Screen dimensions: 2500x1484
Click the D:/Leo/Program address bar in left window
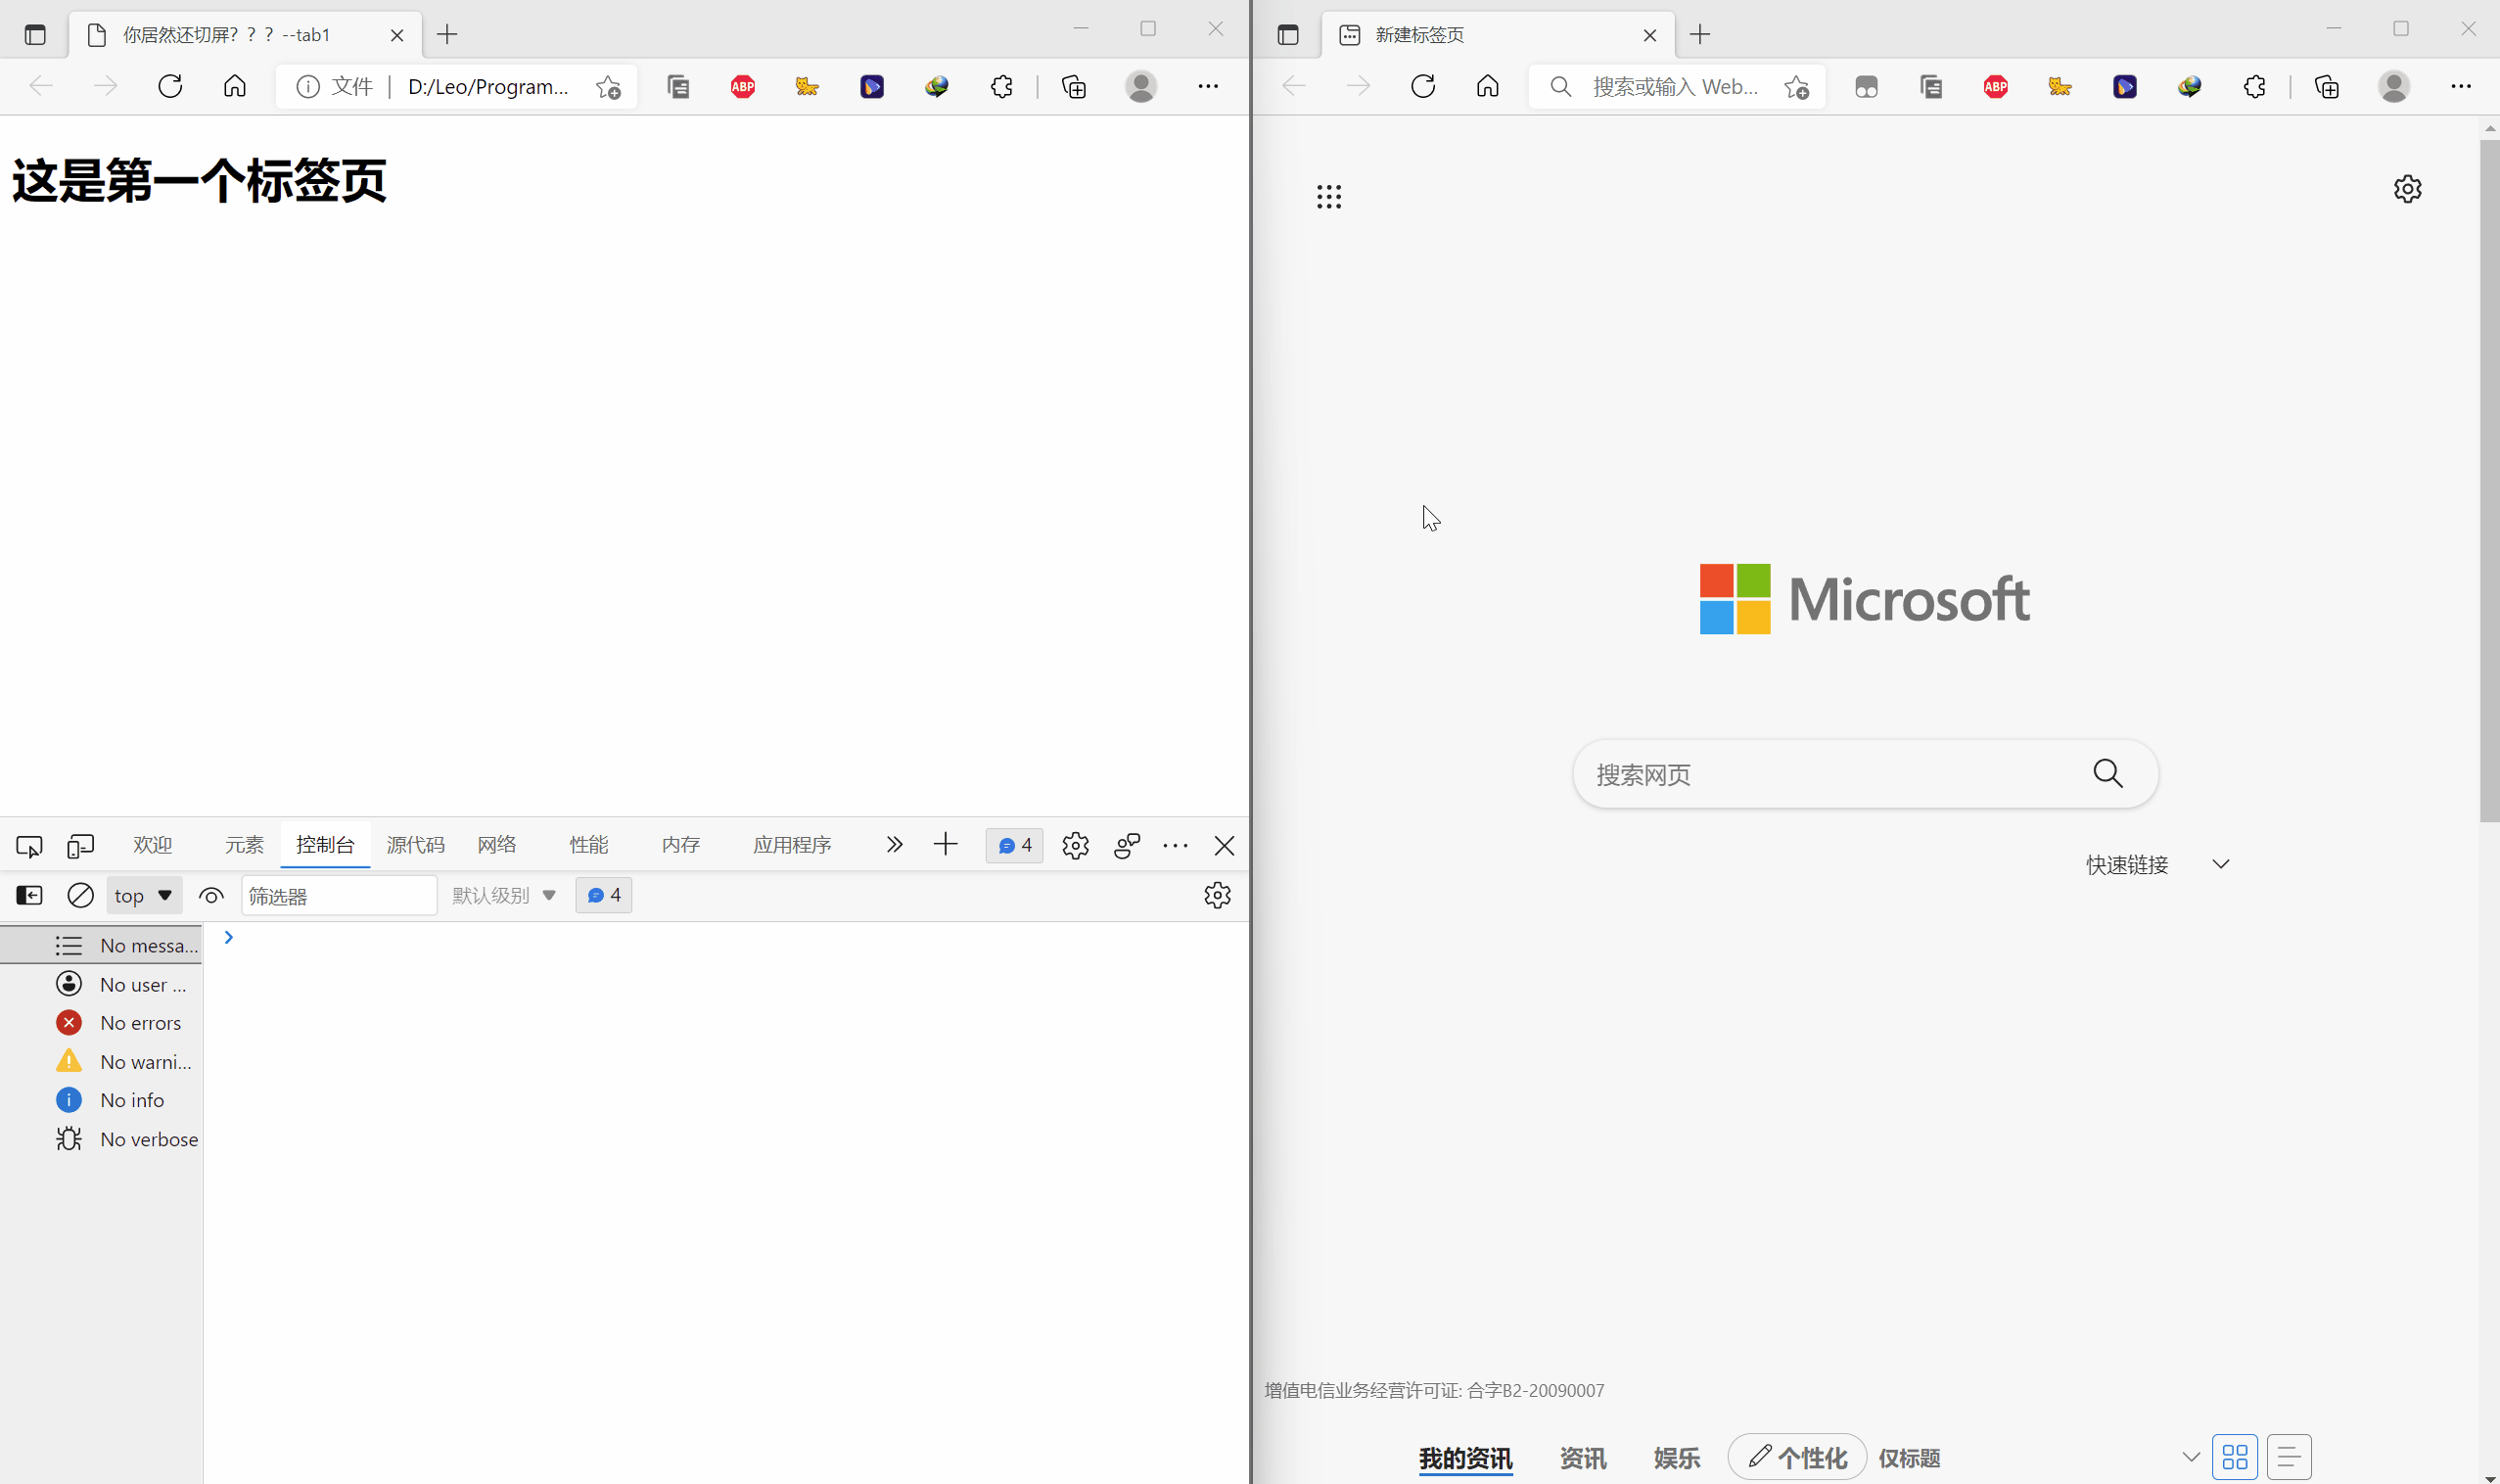tap(488, 87)
